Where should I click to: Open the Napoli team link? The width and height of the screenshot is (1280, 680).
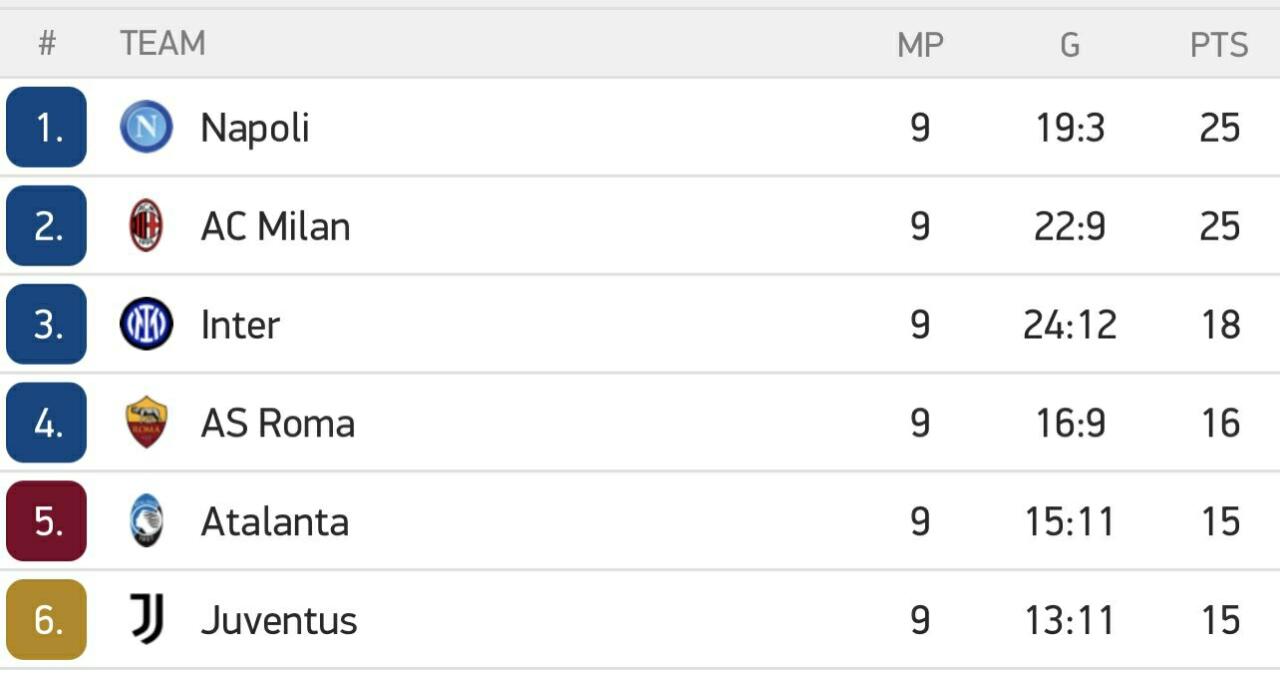[x=255, y=128]
